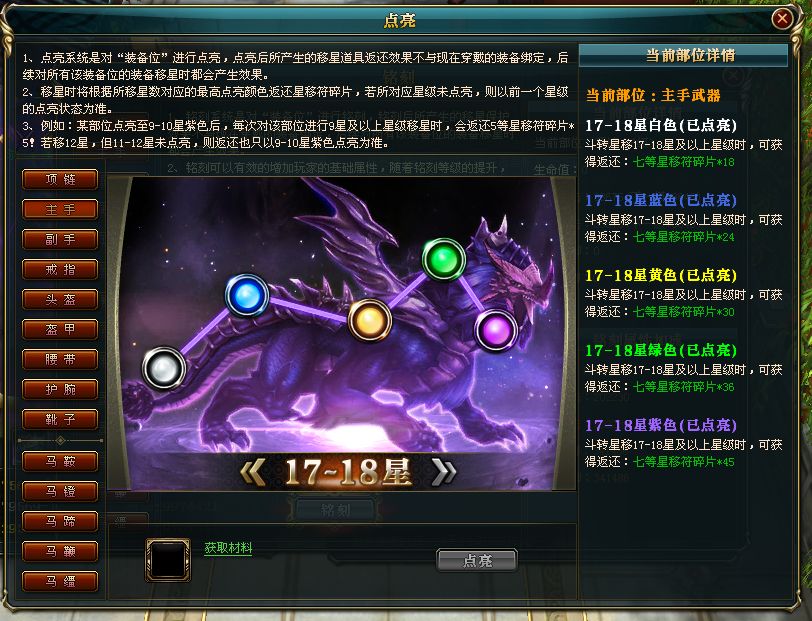Choose the 头盔 helmet slot
Viewport: 812px width, 621px height.
[x=60, y=299]
